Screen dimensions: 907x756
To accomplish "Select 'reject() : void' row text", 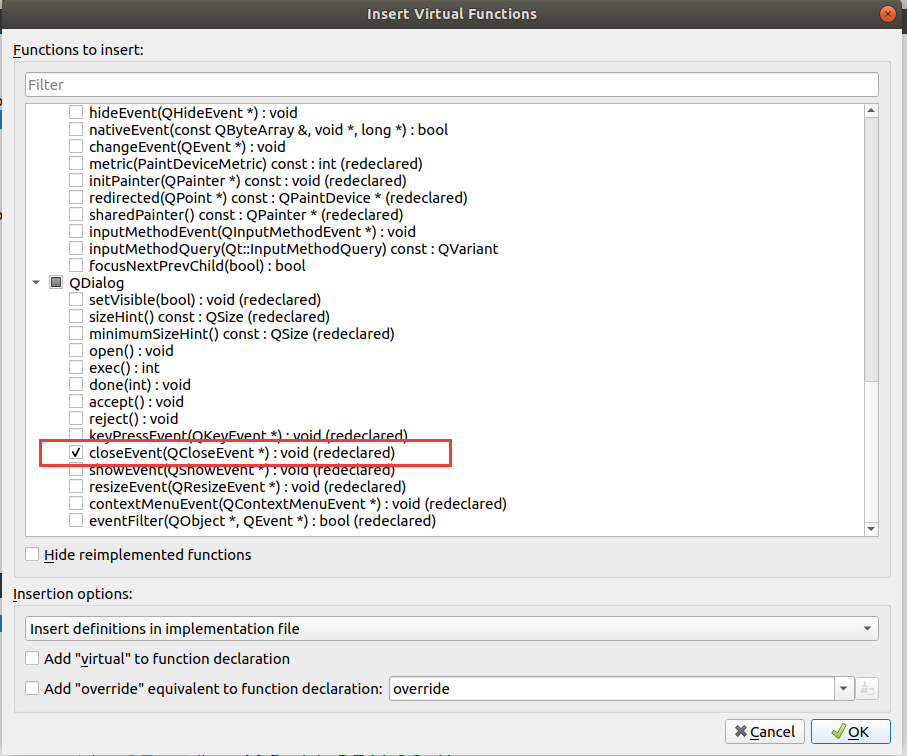I will pos(134,419).
